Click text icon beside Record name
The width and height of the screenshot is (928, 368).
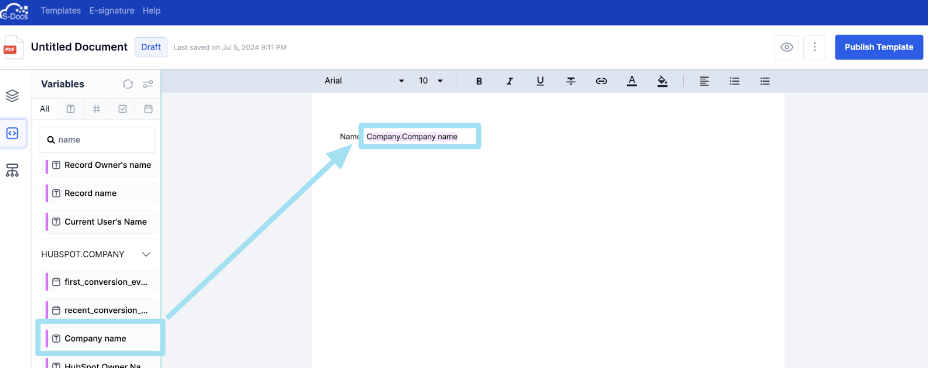click(x=56, y=193)
